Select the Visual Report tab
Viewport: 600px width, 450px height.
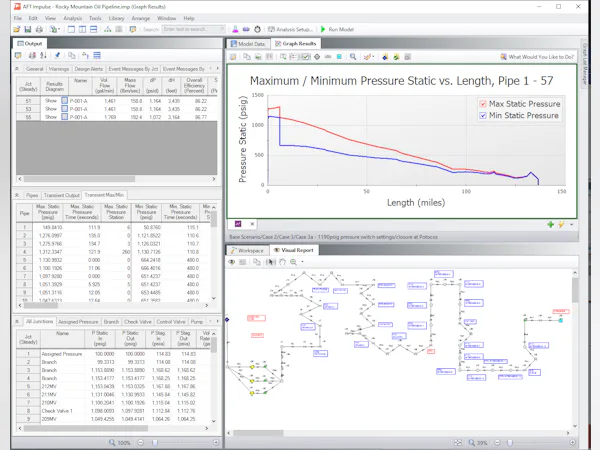(x=294, y=250)
